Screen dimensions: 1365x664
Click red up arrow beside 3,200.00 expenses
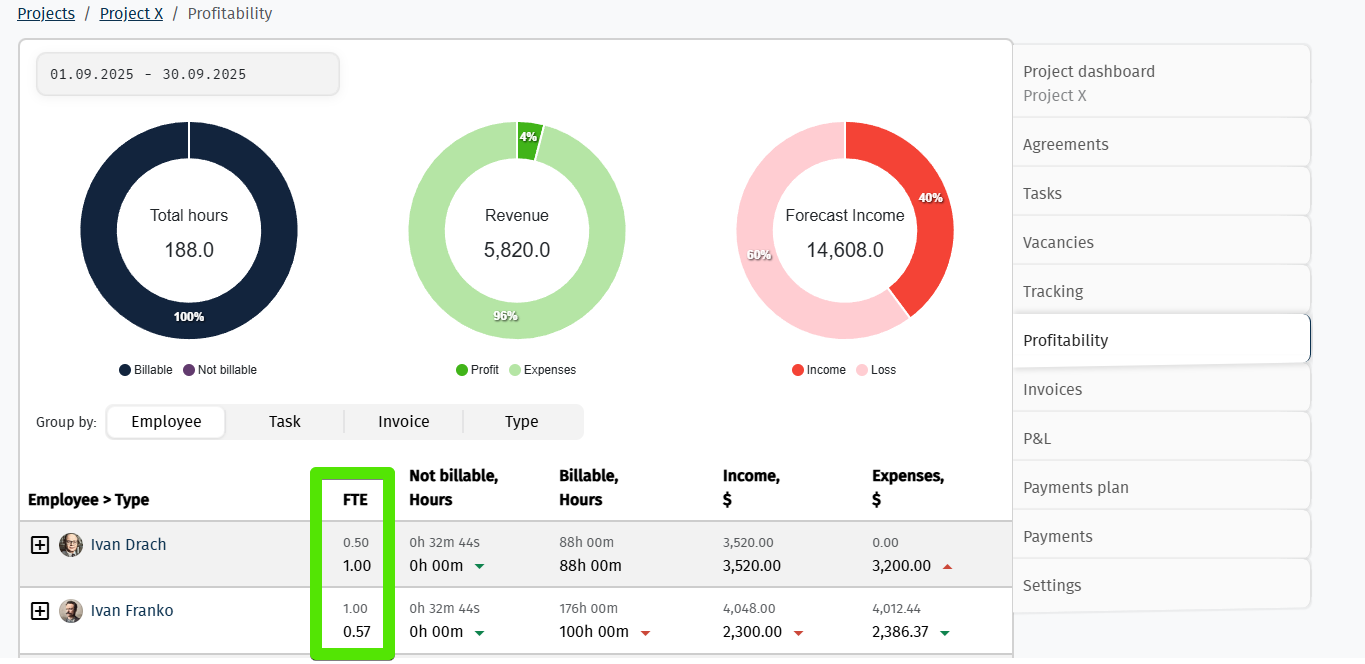click(947, 567)
